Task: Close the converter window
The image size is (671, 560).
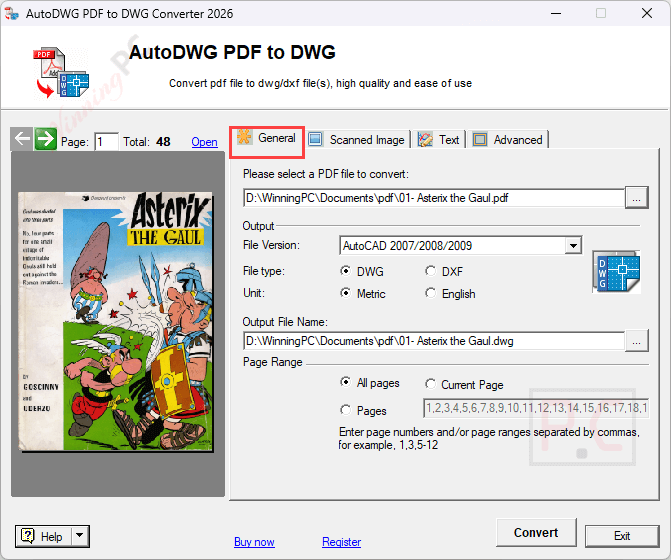Action: point(647,13)
